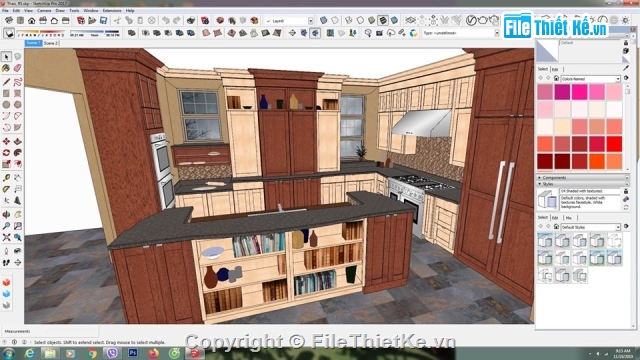640x360 pixels.
Task: Open the File menu
Action: click(x=5, y=11)
